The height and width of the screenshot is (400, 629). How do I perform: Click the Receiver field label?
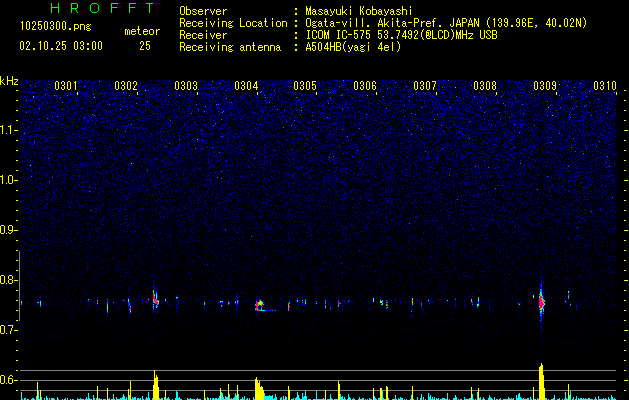203,35
